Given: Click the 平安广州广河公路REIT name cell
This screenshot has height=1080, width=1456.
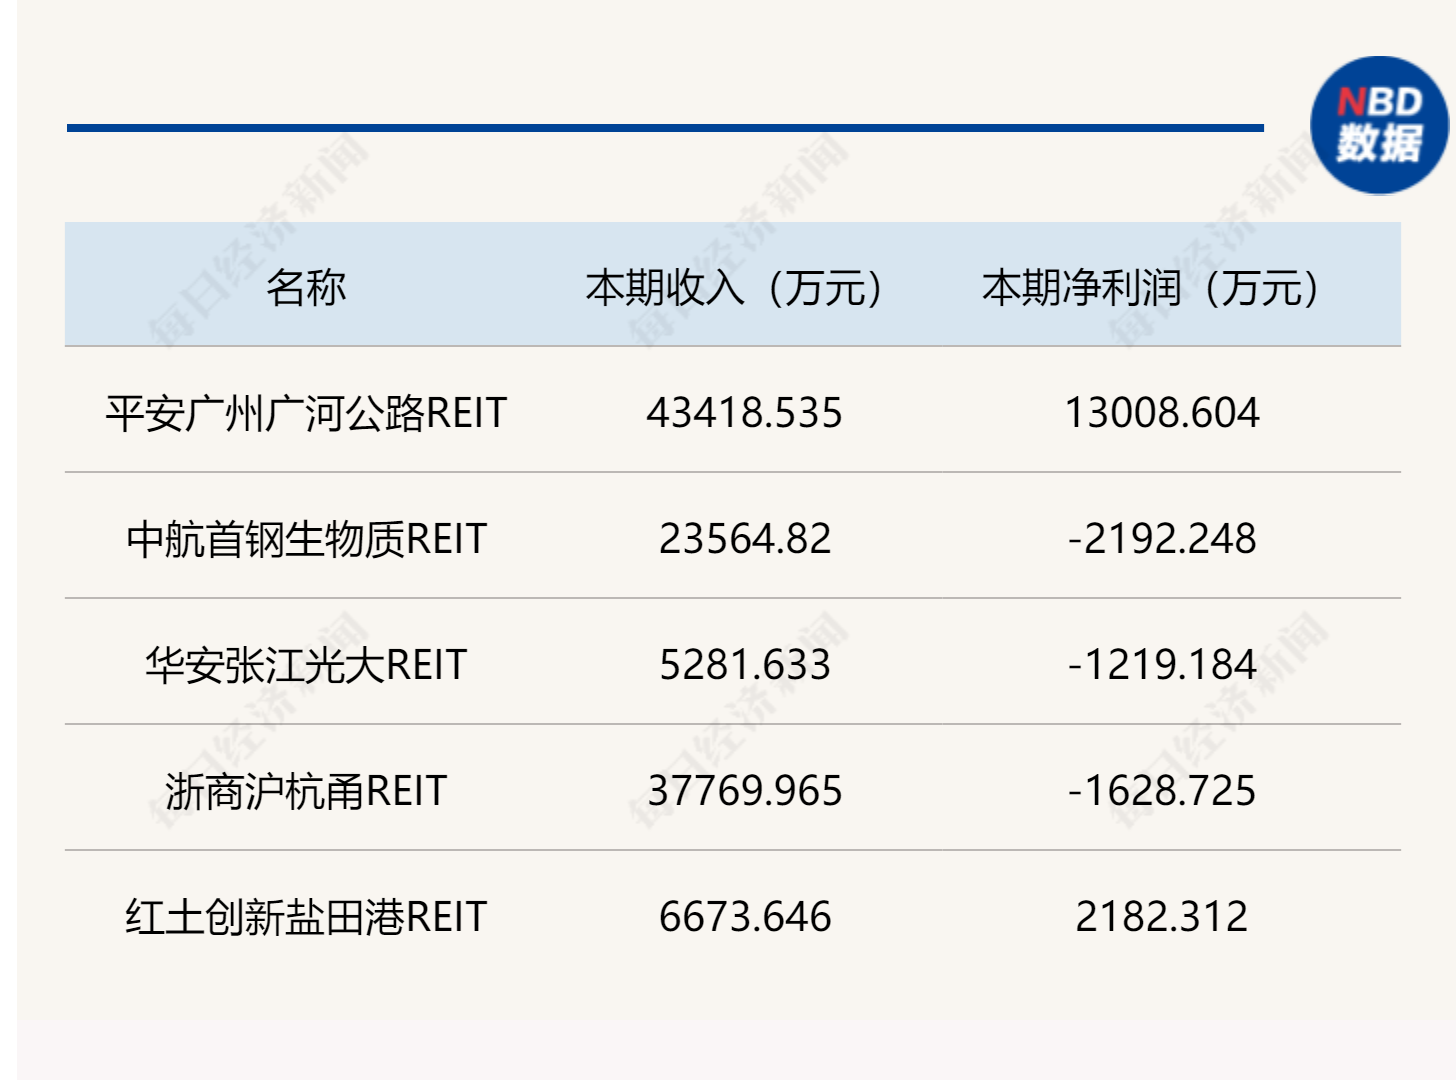Looking at the screenshot, I should click(306, 413).
